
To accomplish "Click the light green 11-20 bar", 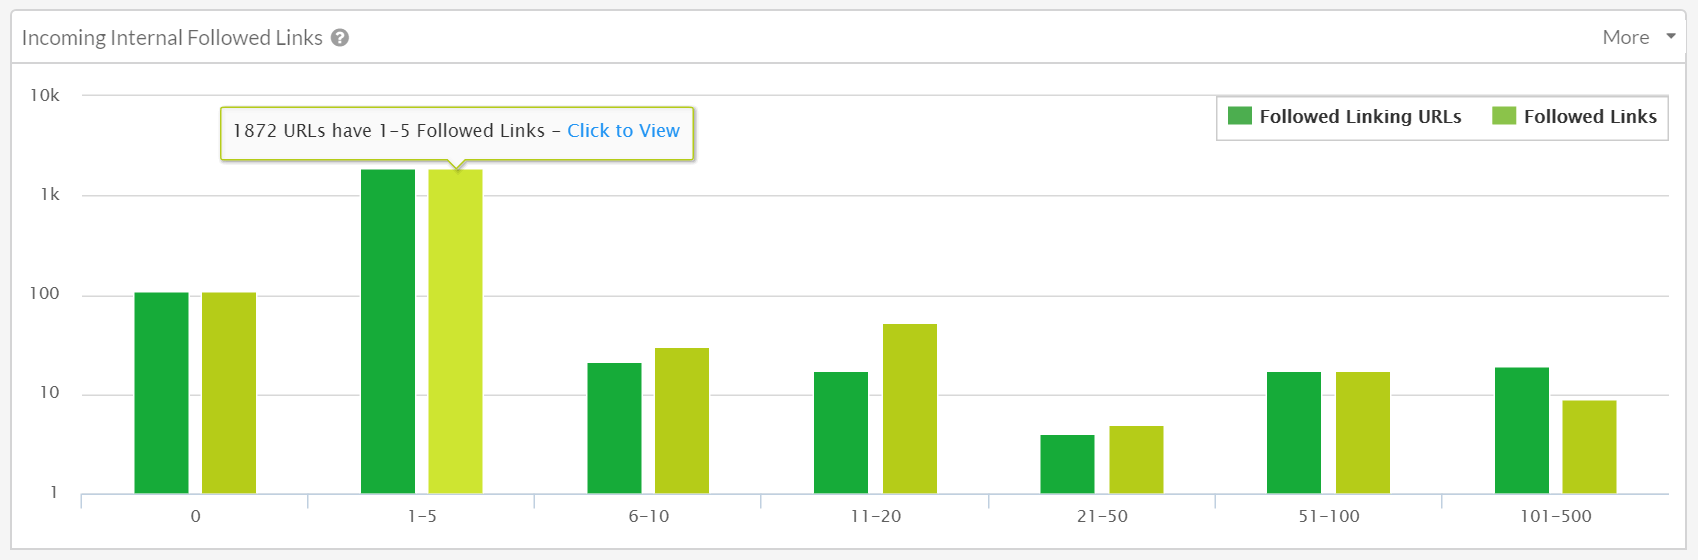I will 909,408.
